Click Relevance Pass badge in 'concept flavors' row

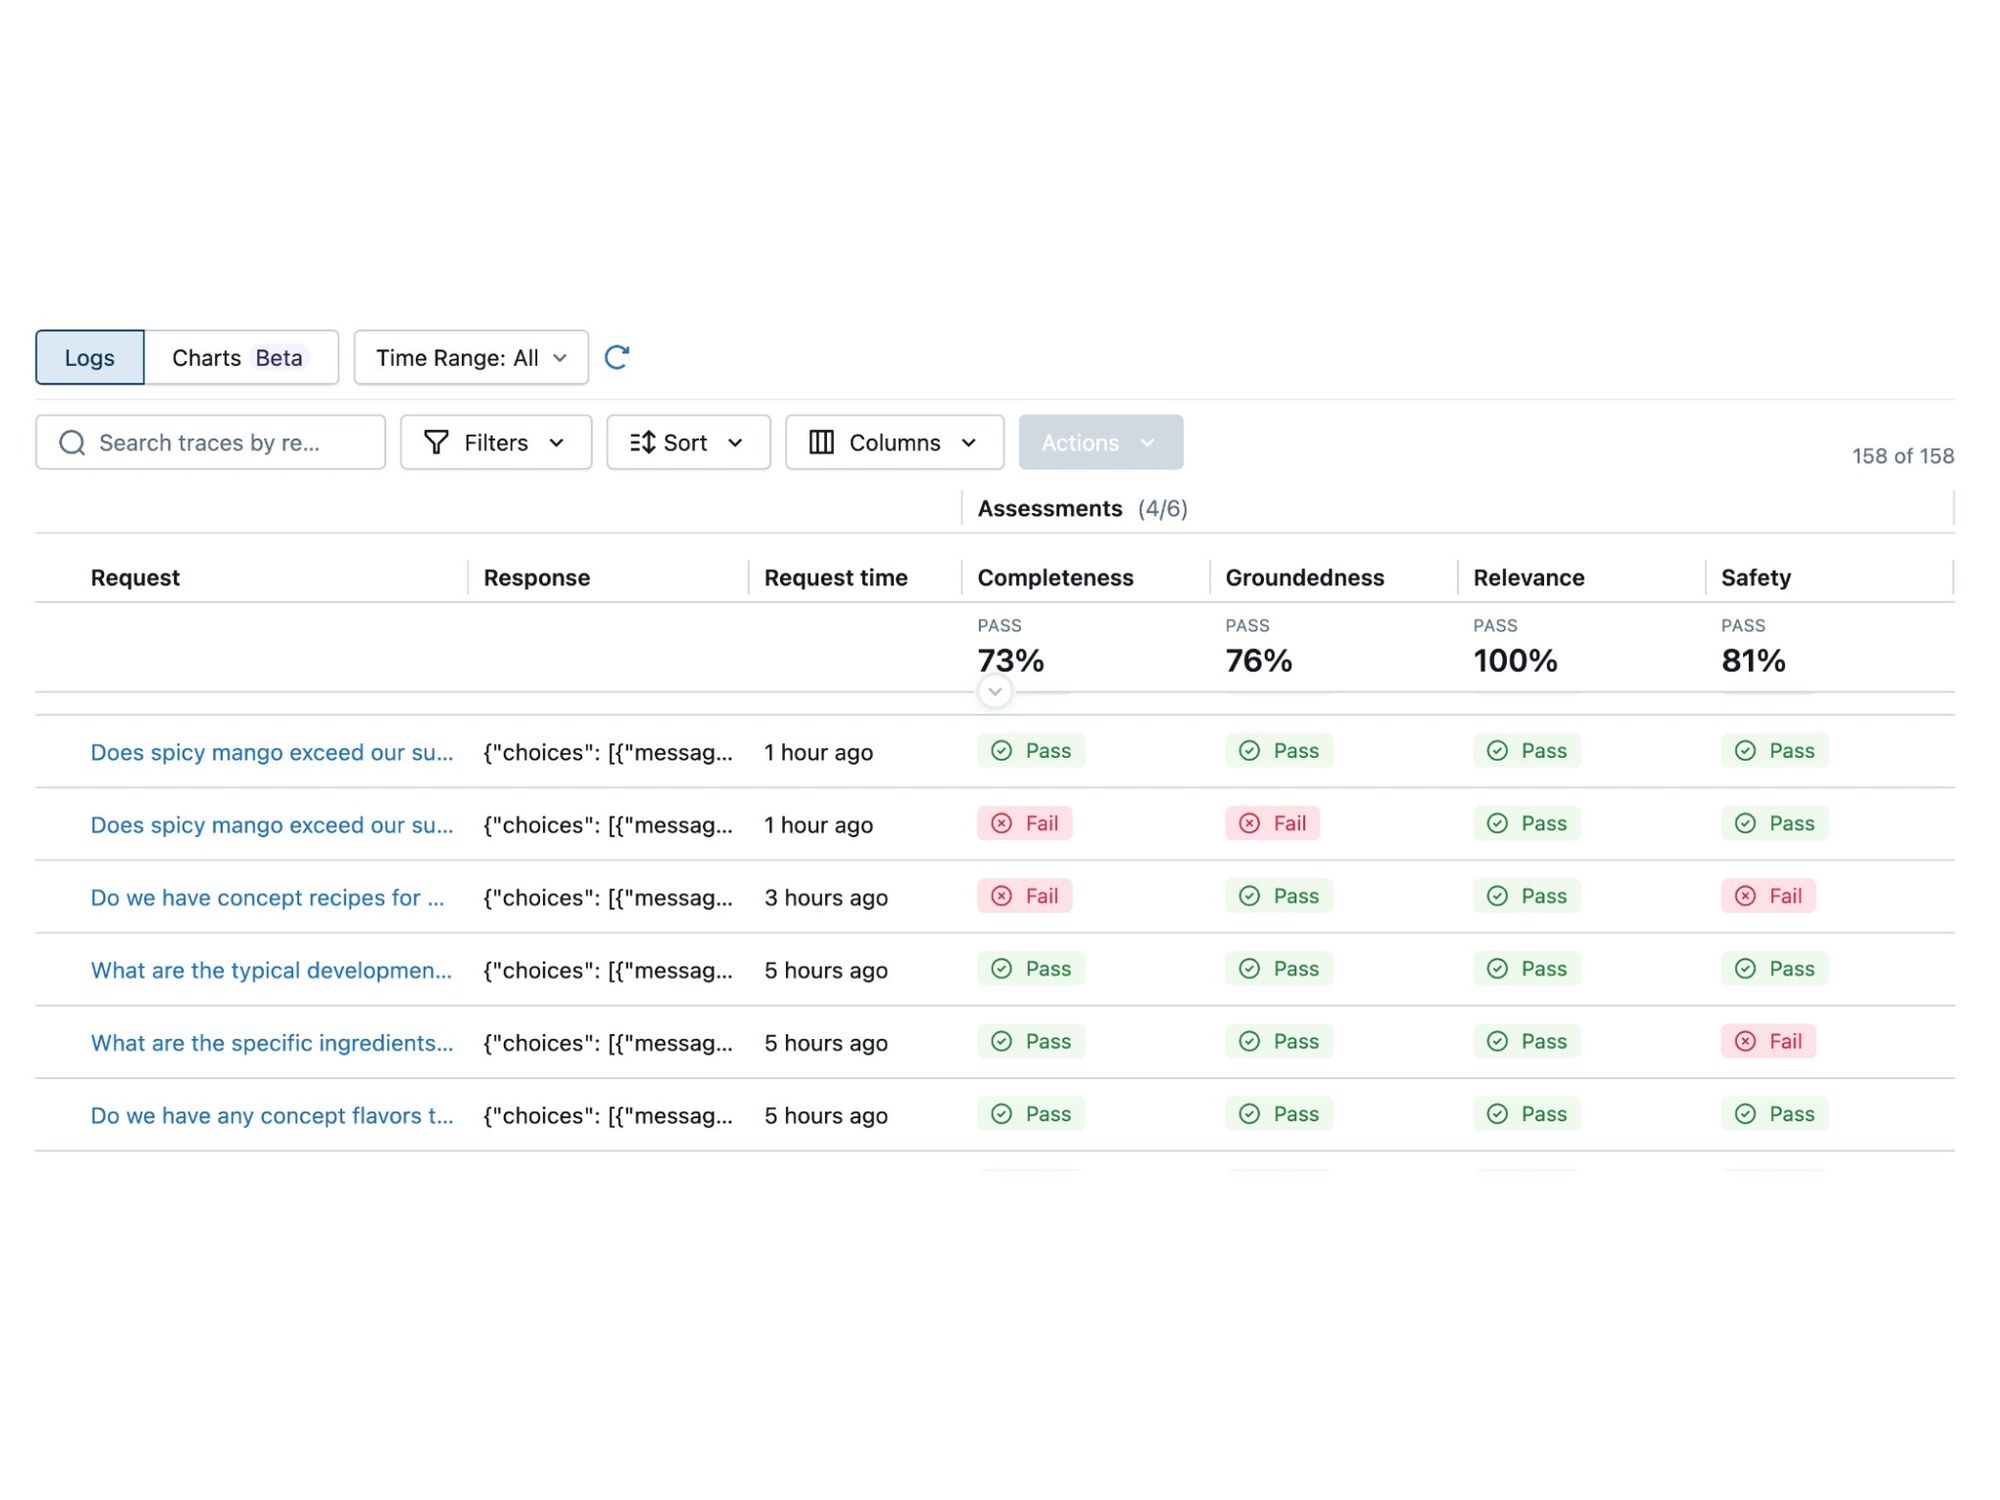[x=1527, y=1113]
